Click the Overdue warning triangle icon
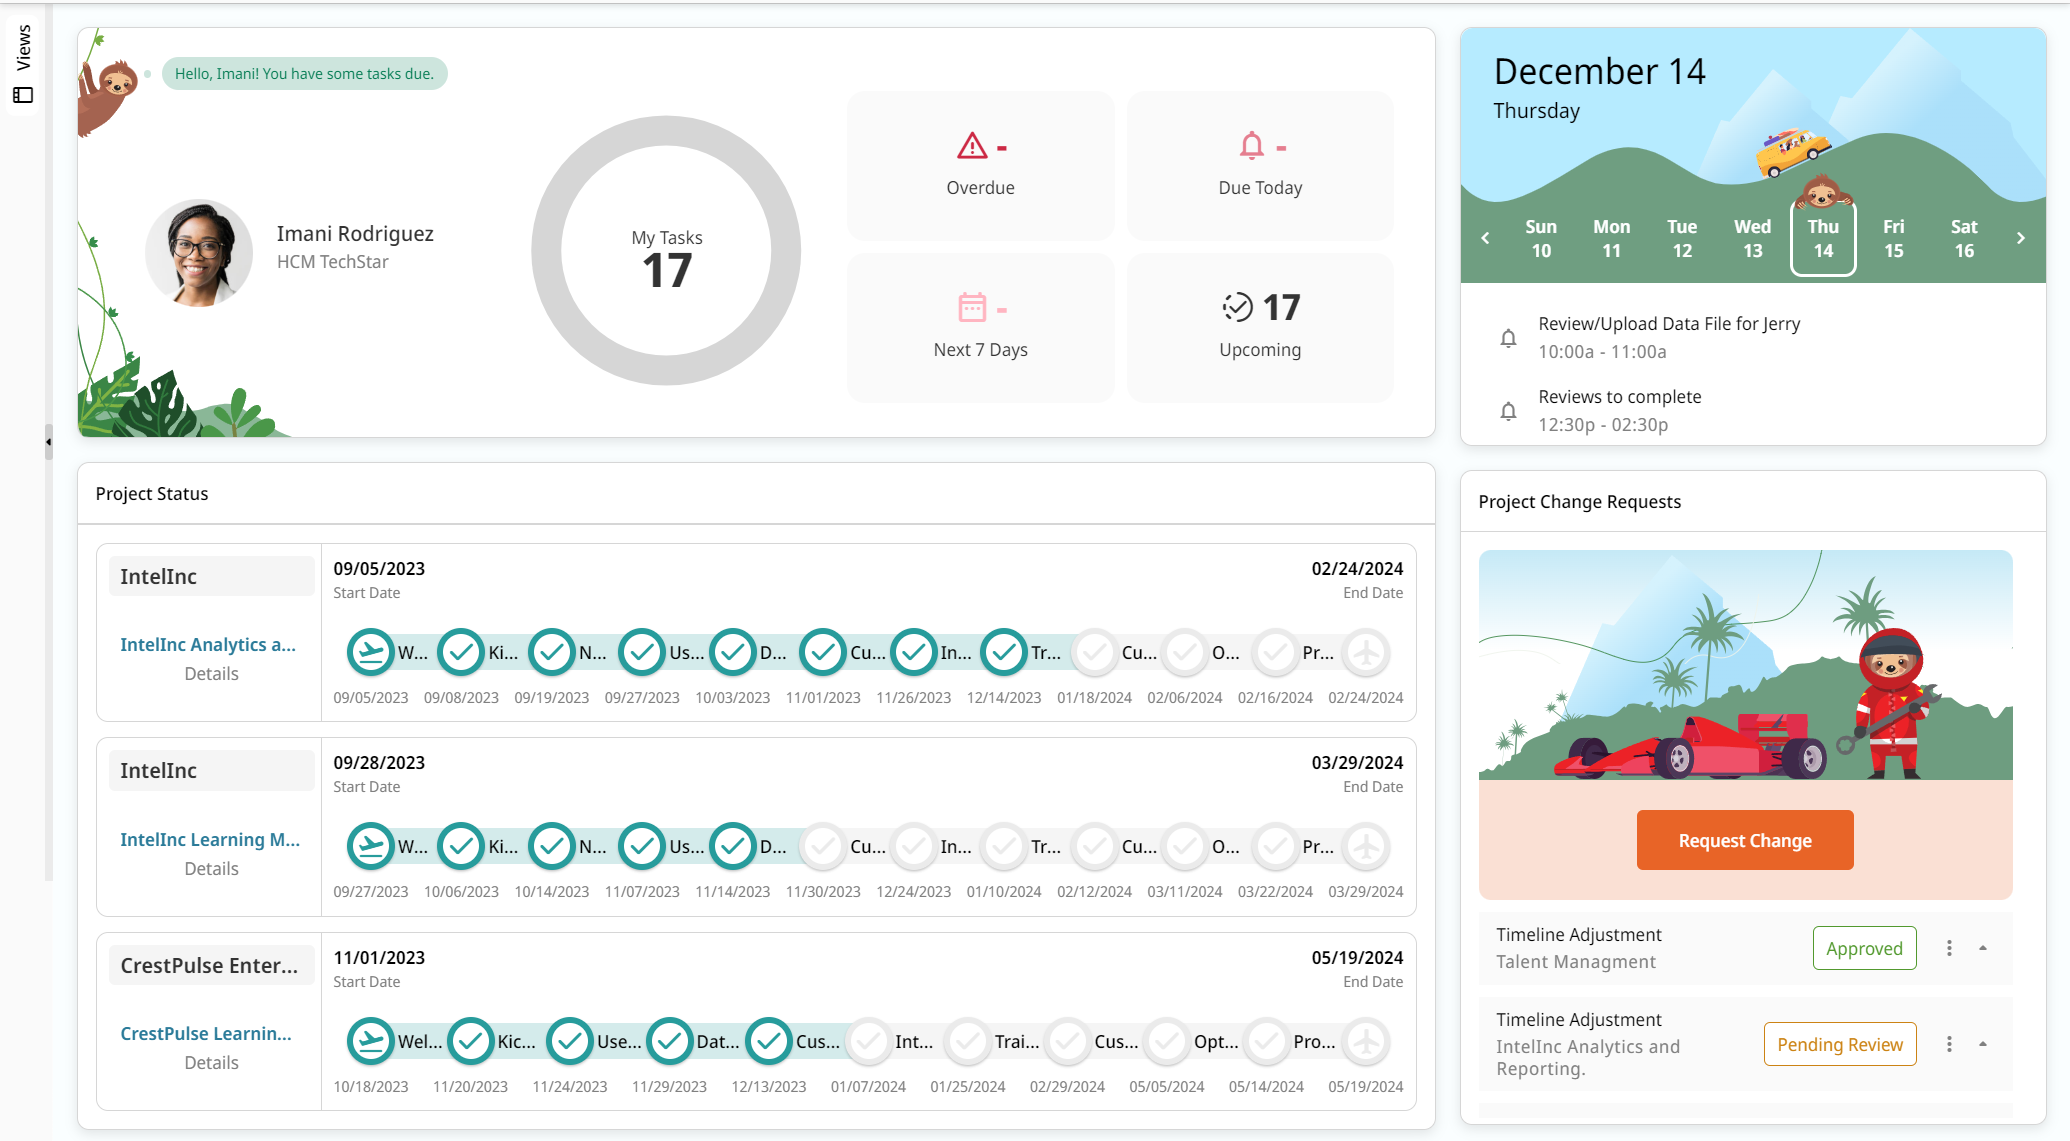This screenshot has height=1141, width=2070. (x=971, y=147)
